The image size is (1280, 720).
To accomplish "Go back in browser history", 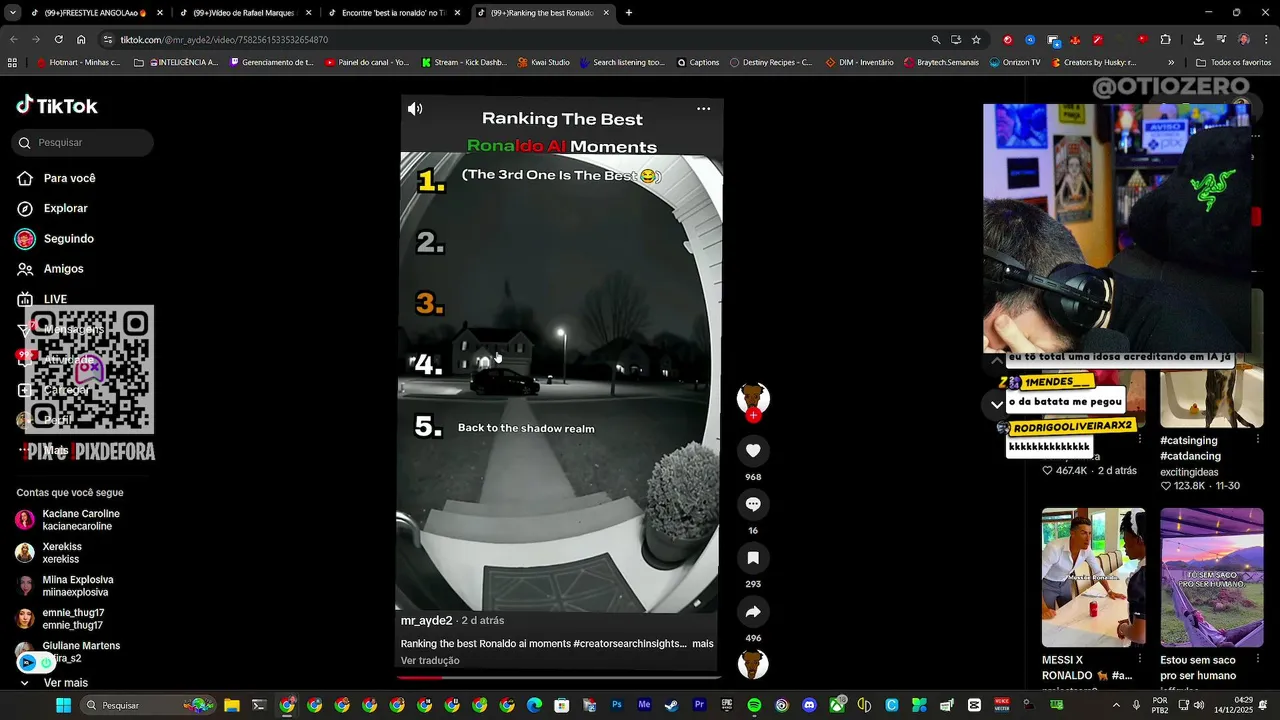I will [14, 40].
